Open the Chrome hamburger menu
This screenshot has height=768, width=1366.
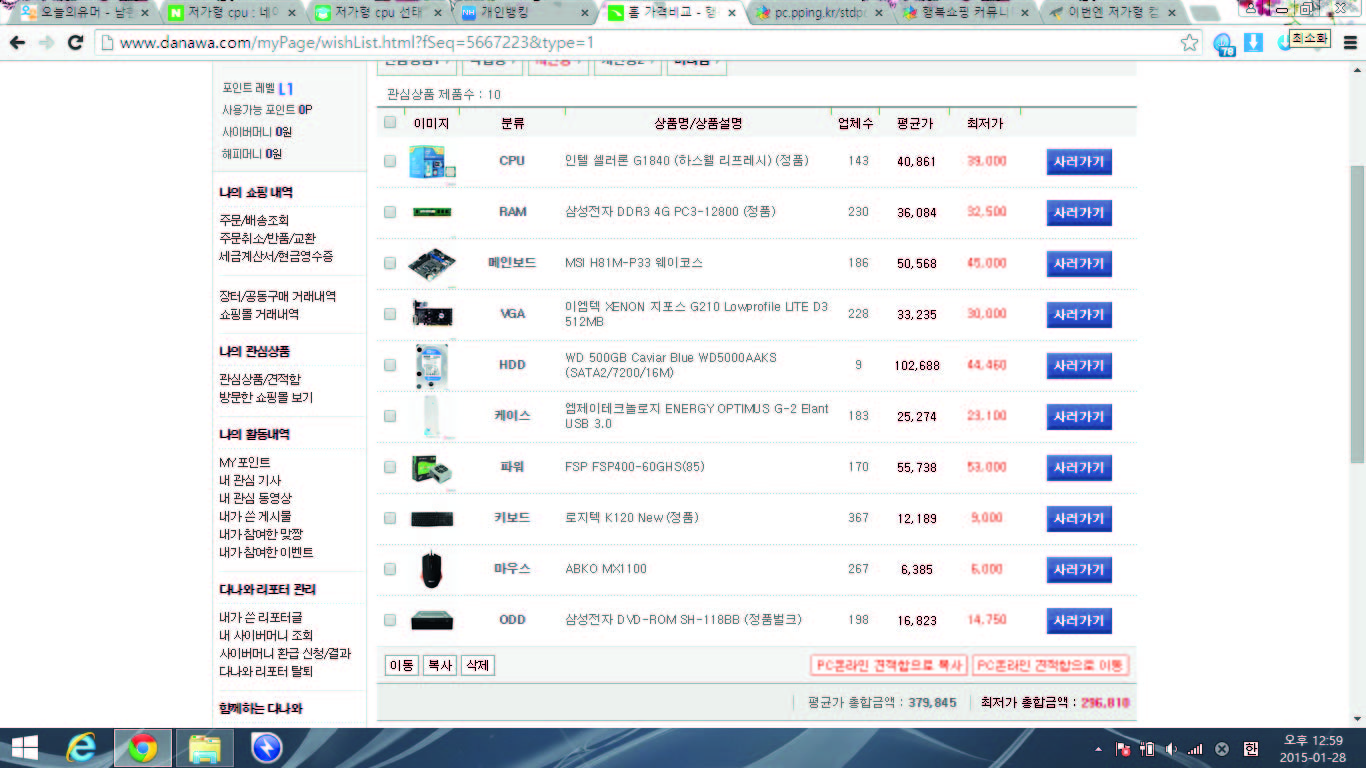pyautogui.click(x=1350, y=42)
